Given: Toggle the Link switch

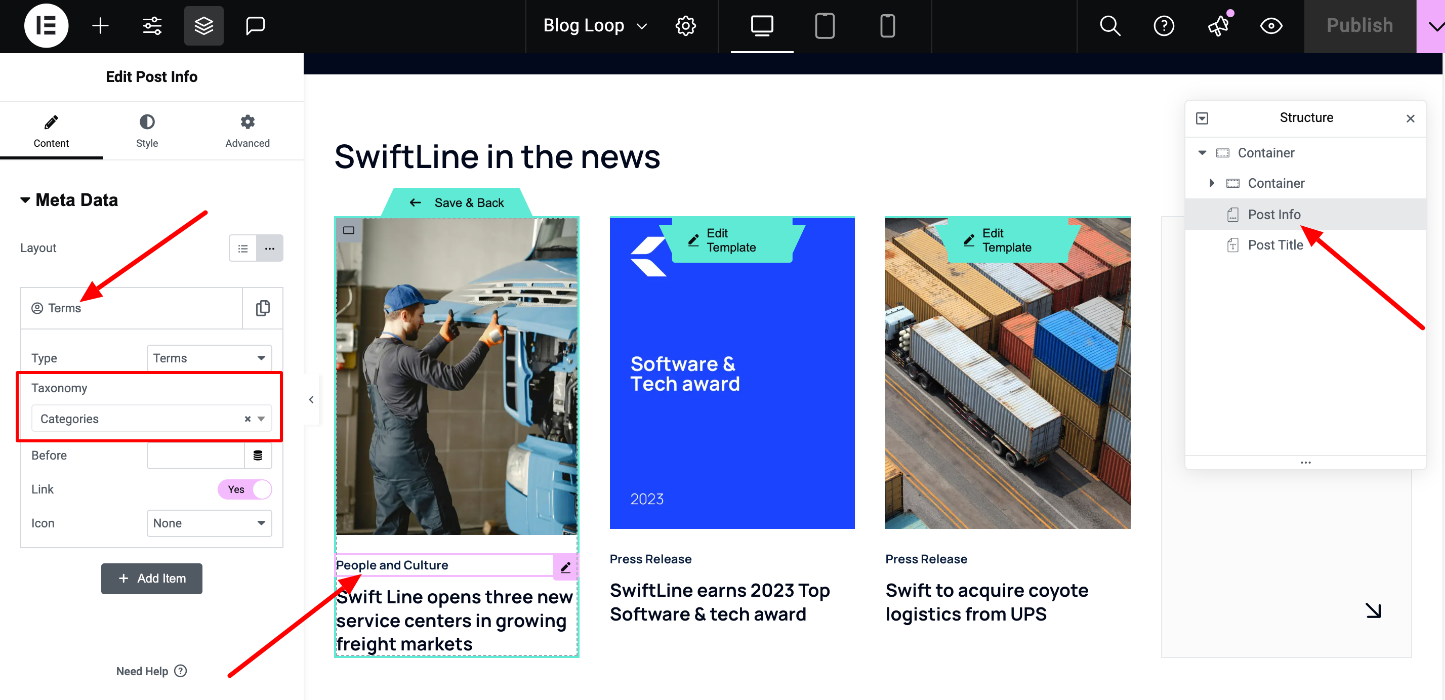Looking at the screenshot, I should point(245,489).
